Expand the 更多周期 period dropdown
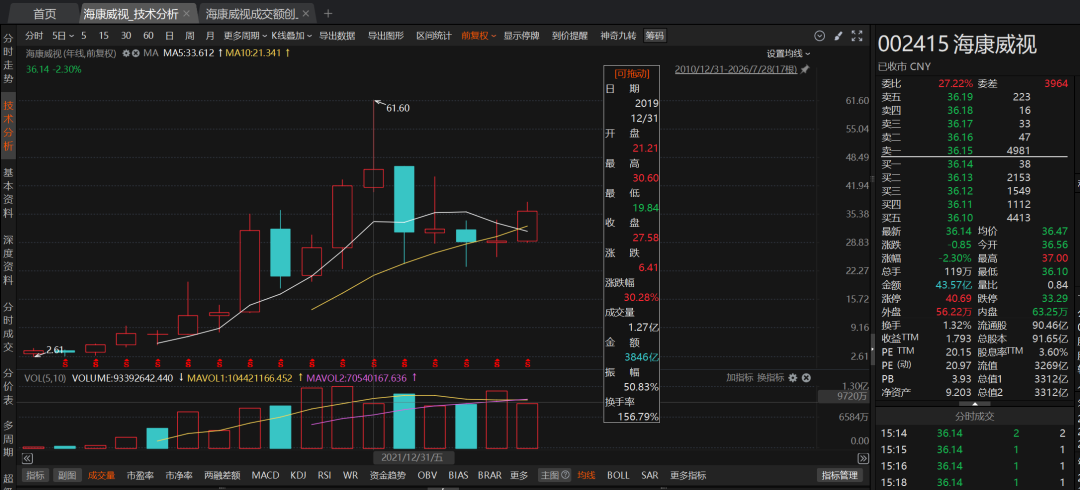 tap(245, 36)
